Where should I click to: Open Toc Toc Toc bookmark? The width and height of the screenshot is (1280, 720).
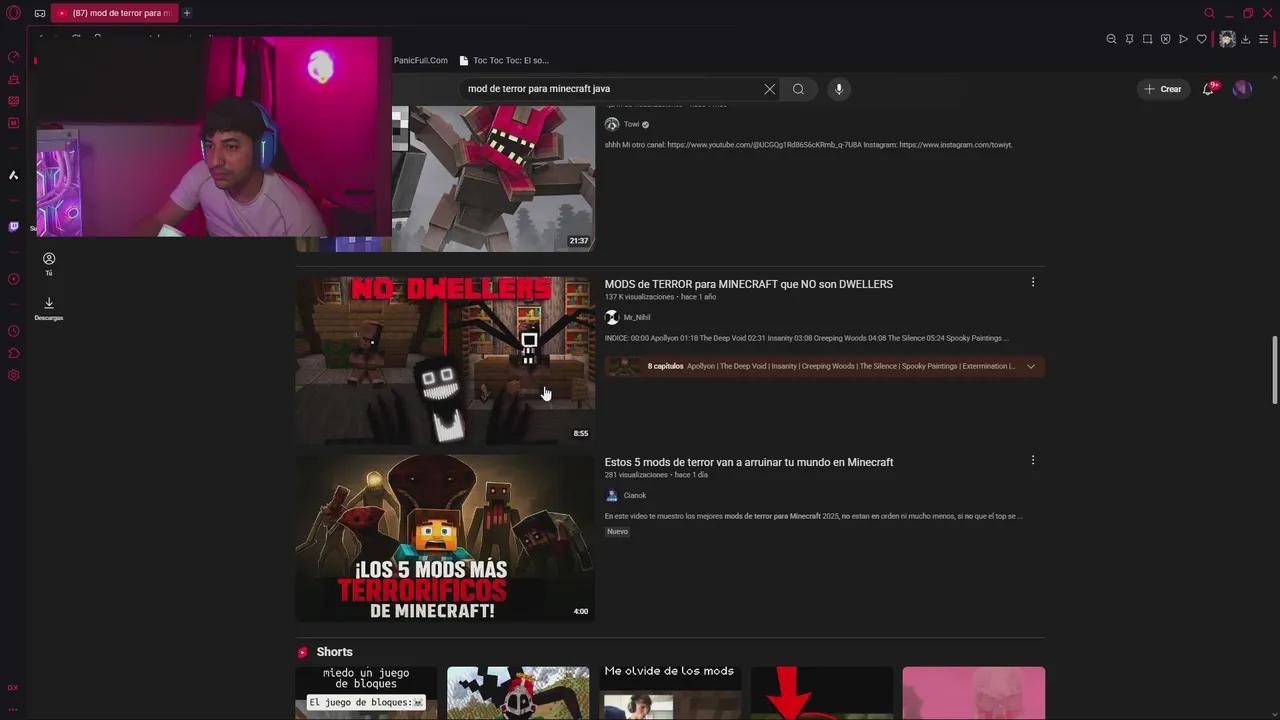point(505,60)
